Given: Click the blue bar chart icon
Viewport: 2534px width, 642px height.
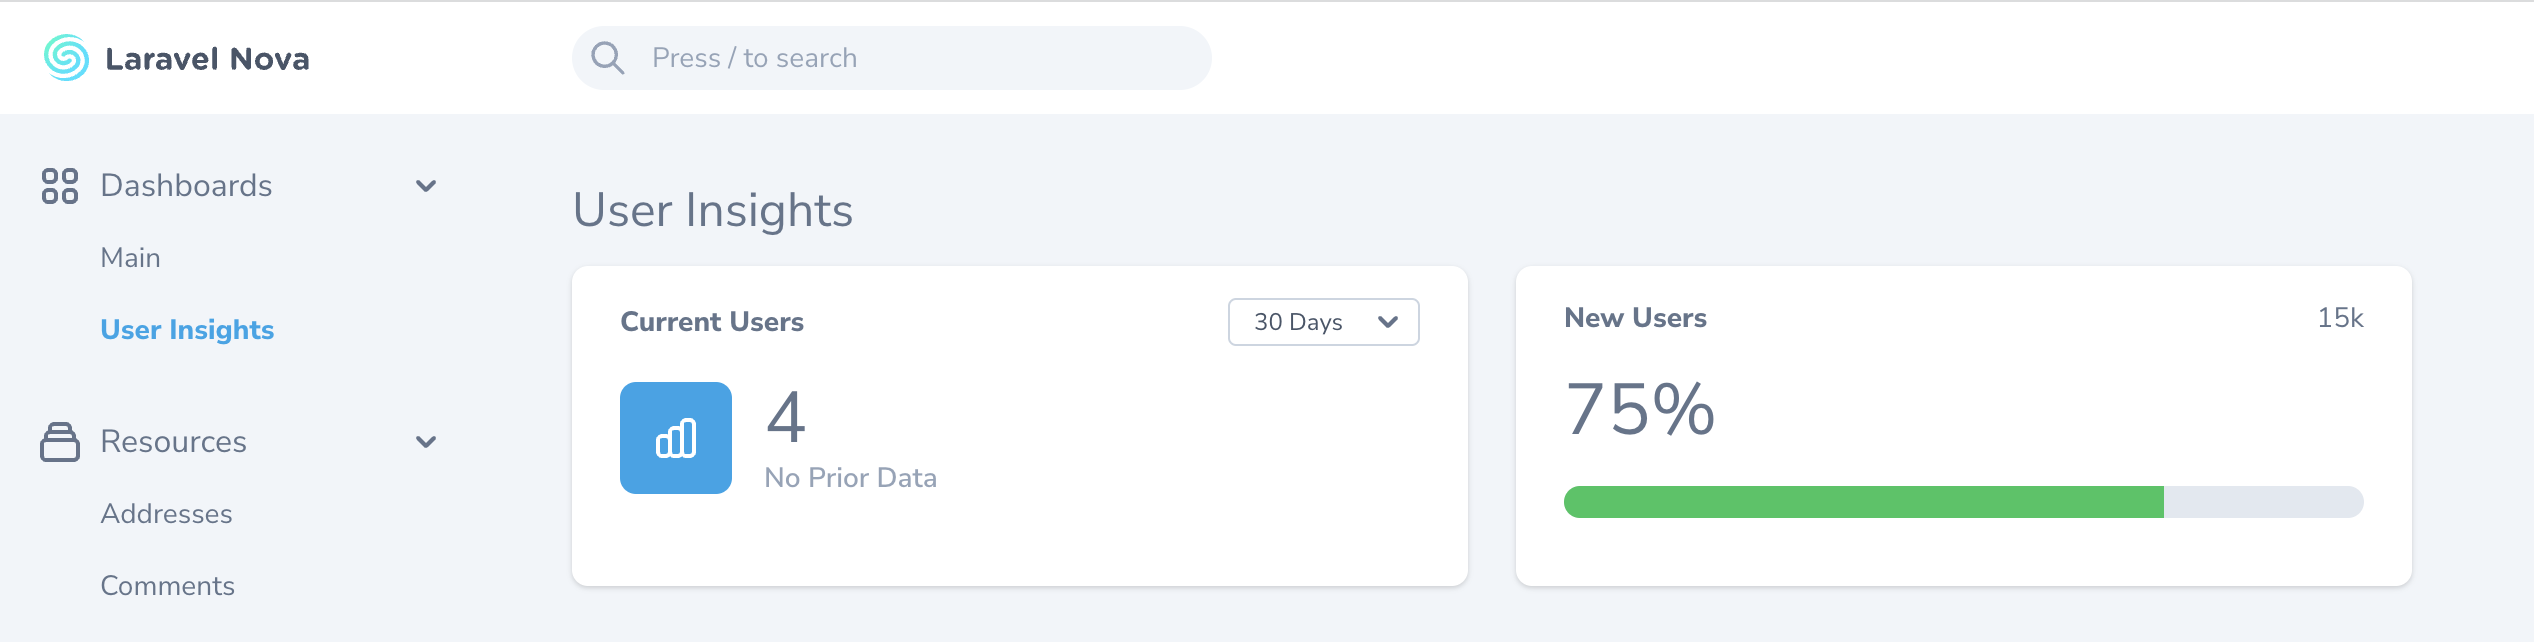Looking at the screenshot, I should pos(676,438).
